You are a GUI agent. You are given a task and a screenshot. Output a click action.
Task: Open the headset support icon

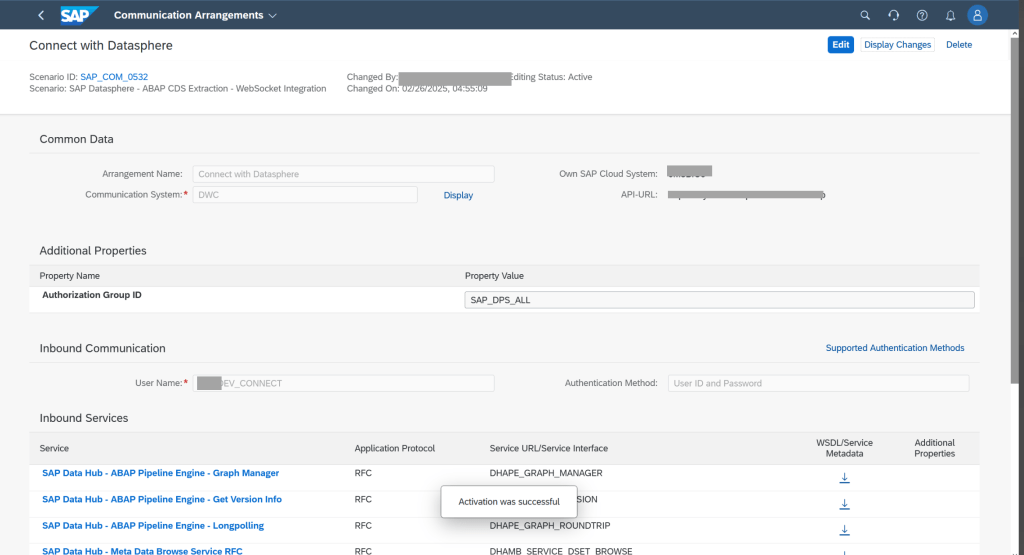894,15
